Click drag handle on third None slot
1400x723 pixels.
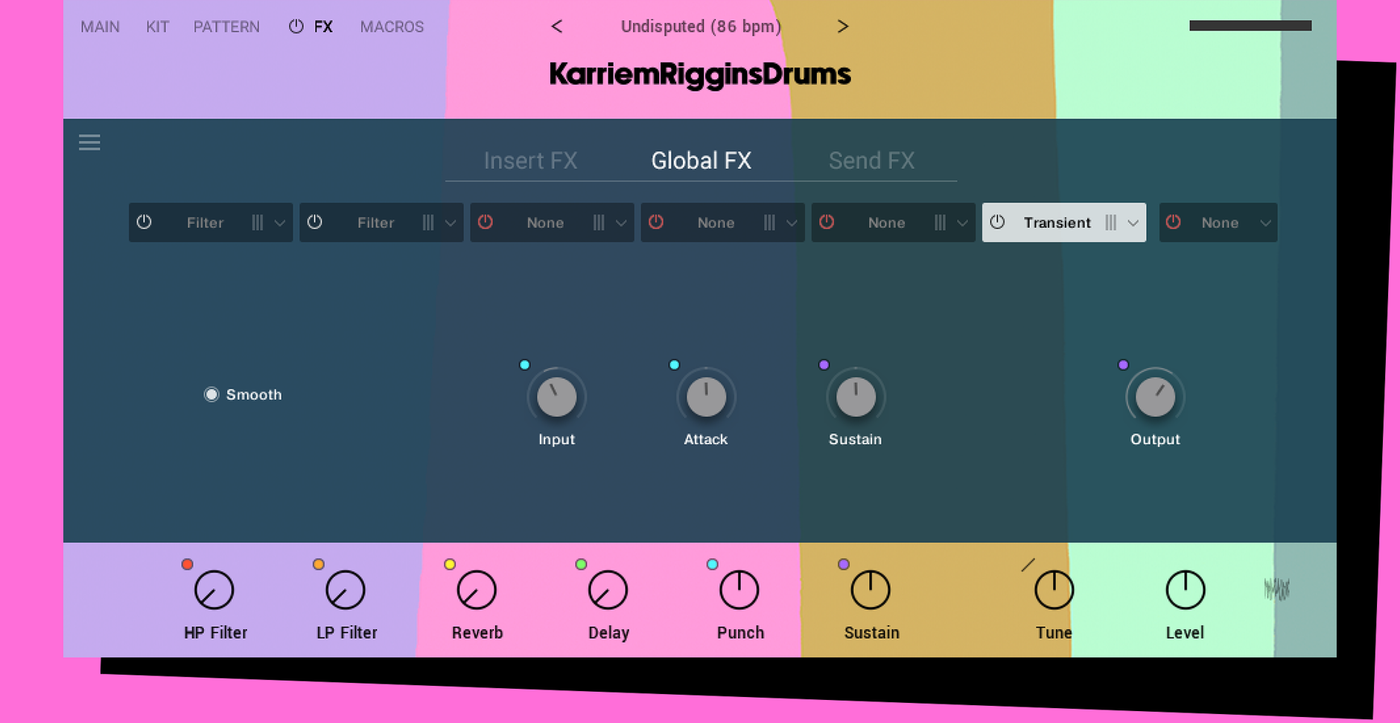tap(598, 223)
